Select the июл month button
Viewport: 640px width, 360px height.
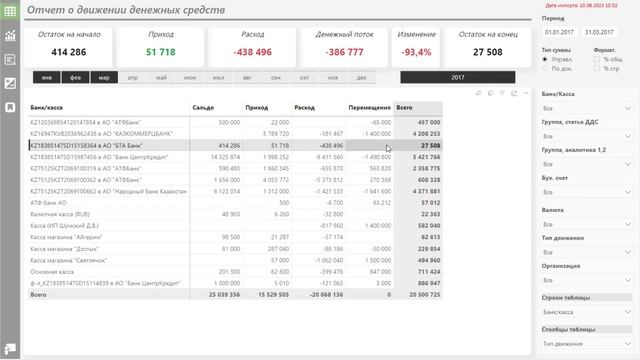pyautogui.click(x=218, y=77)
